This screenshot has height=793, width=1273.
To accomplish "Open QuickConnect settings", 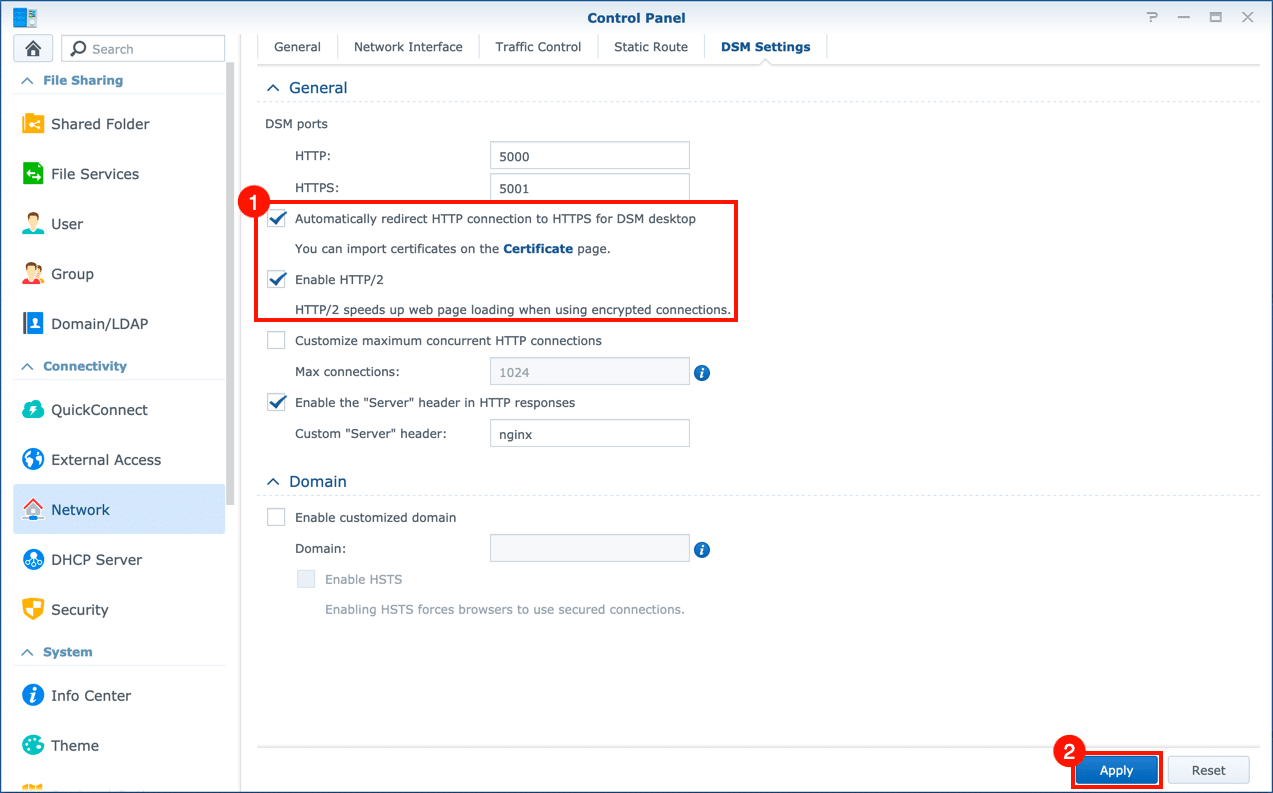I will (99, 410).
